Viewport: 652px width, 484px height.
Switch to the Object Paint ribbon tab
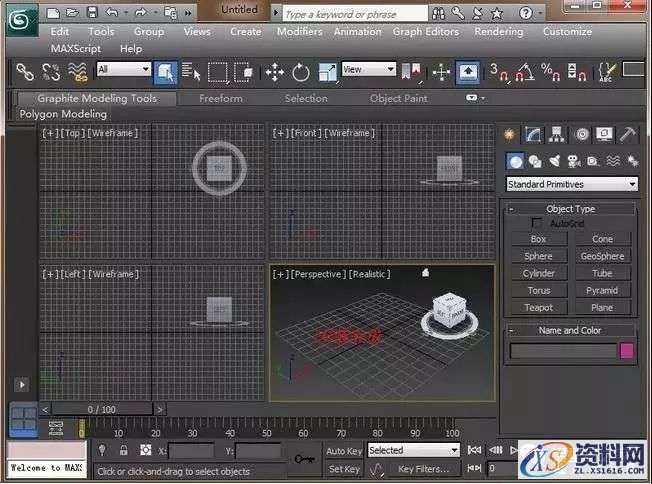398,99
